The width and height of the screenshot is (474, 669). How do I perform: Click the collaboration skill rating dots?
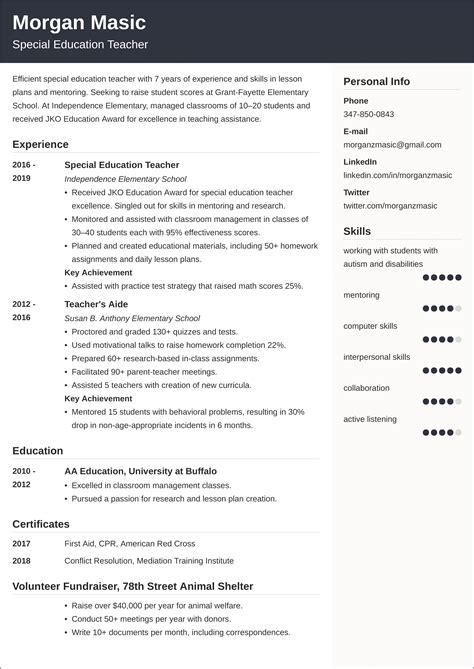(442, 401)
